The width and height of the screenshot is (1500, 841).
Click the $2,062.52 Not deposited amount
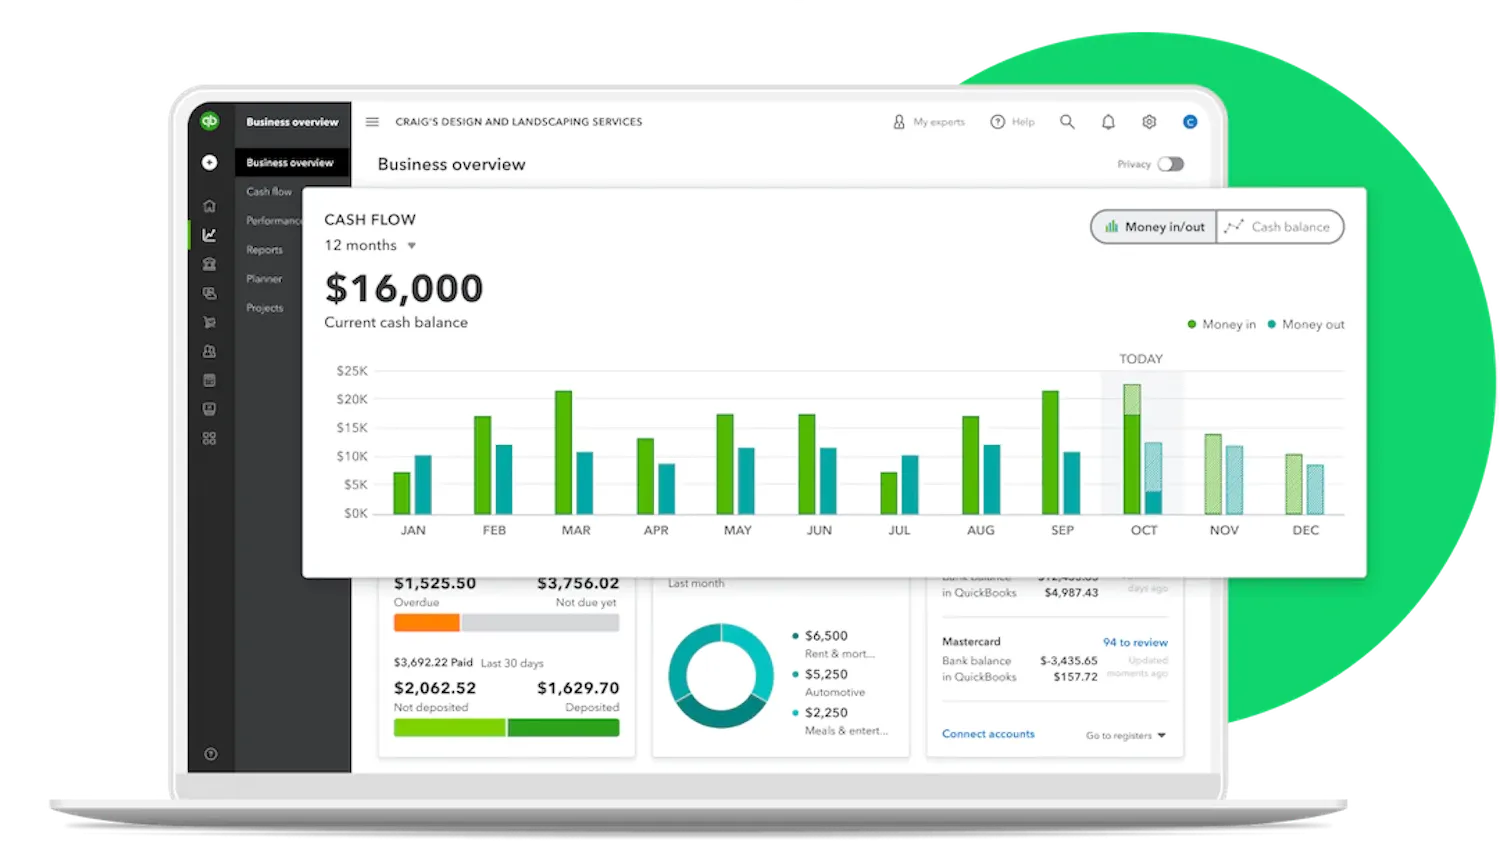[x=435, y=688]
